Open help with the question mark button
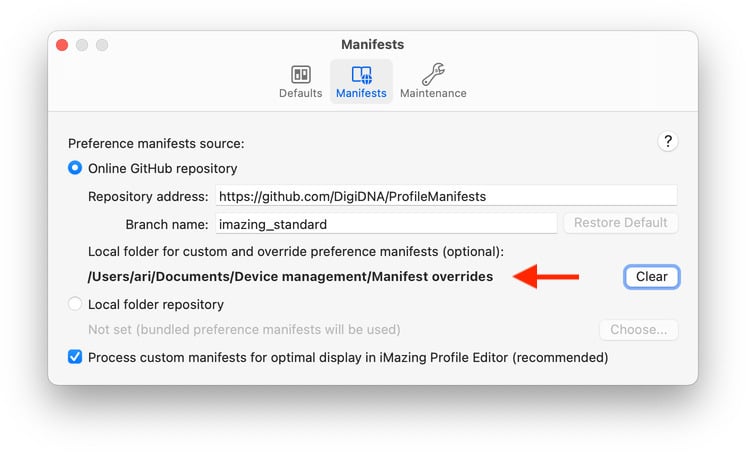This screenshot has width=746, height=452. click(x=668, y=142)
